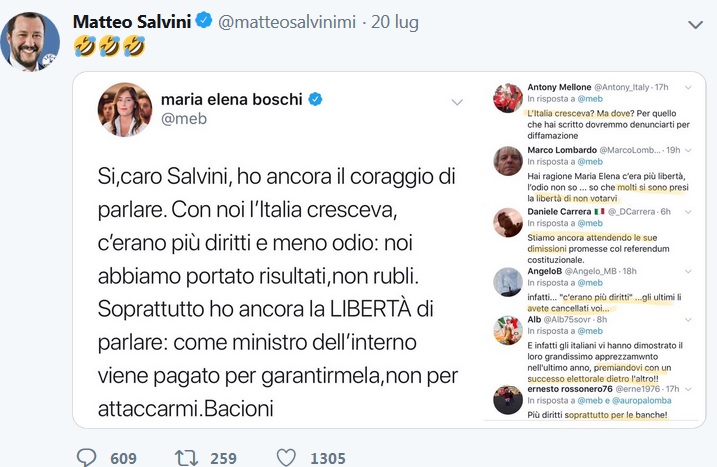The image size is (717, 467).
Task: Click the three laughing emojis
Action: point(110,45)
